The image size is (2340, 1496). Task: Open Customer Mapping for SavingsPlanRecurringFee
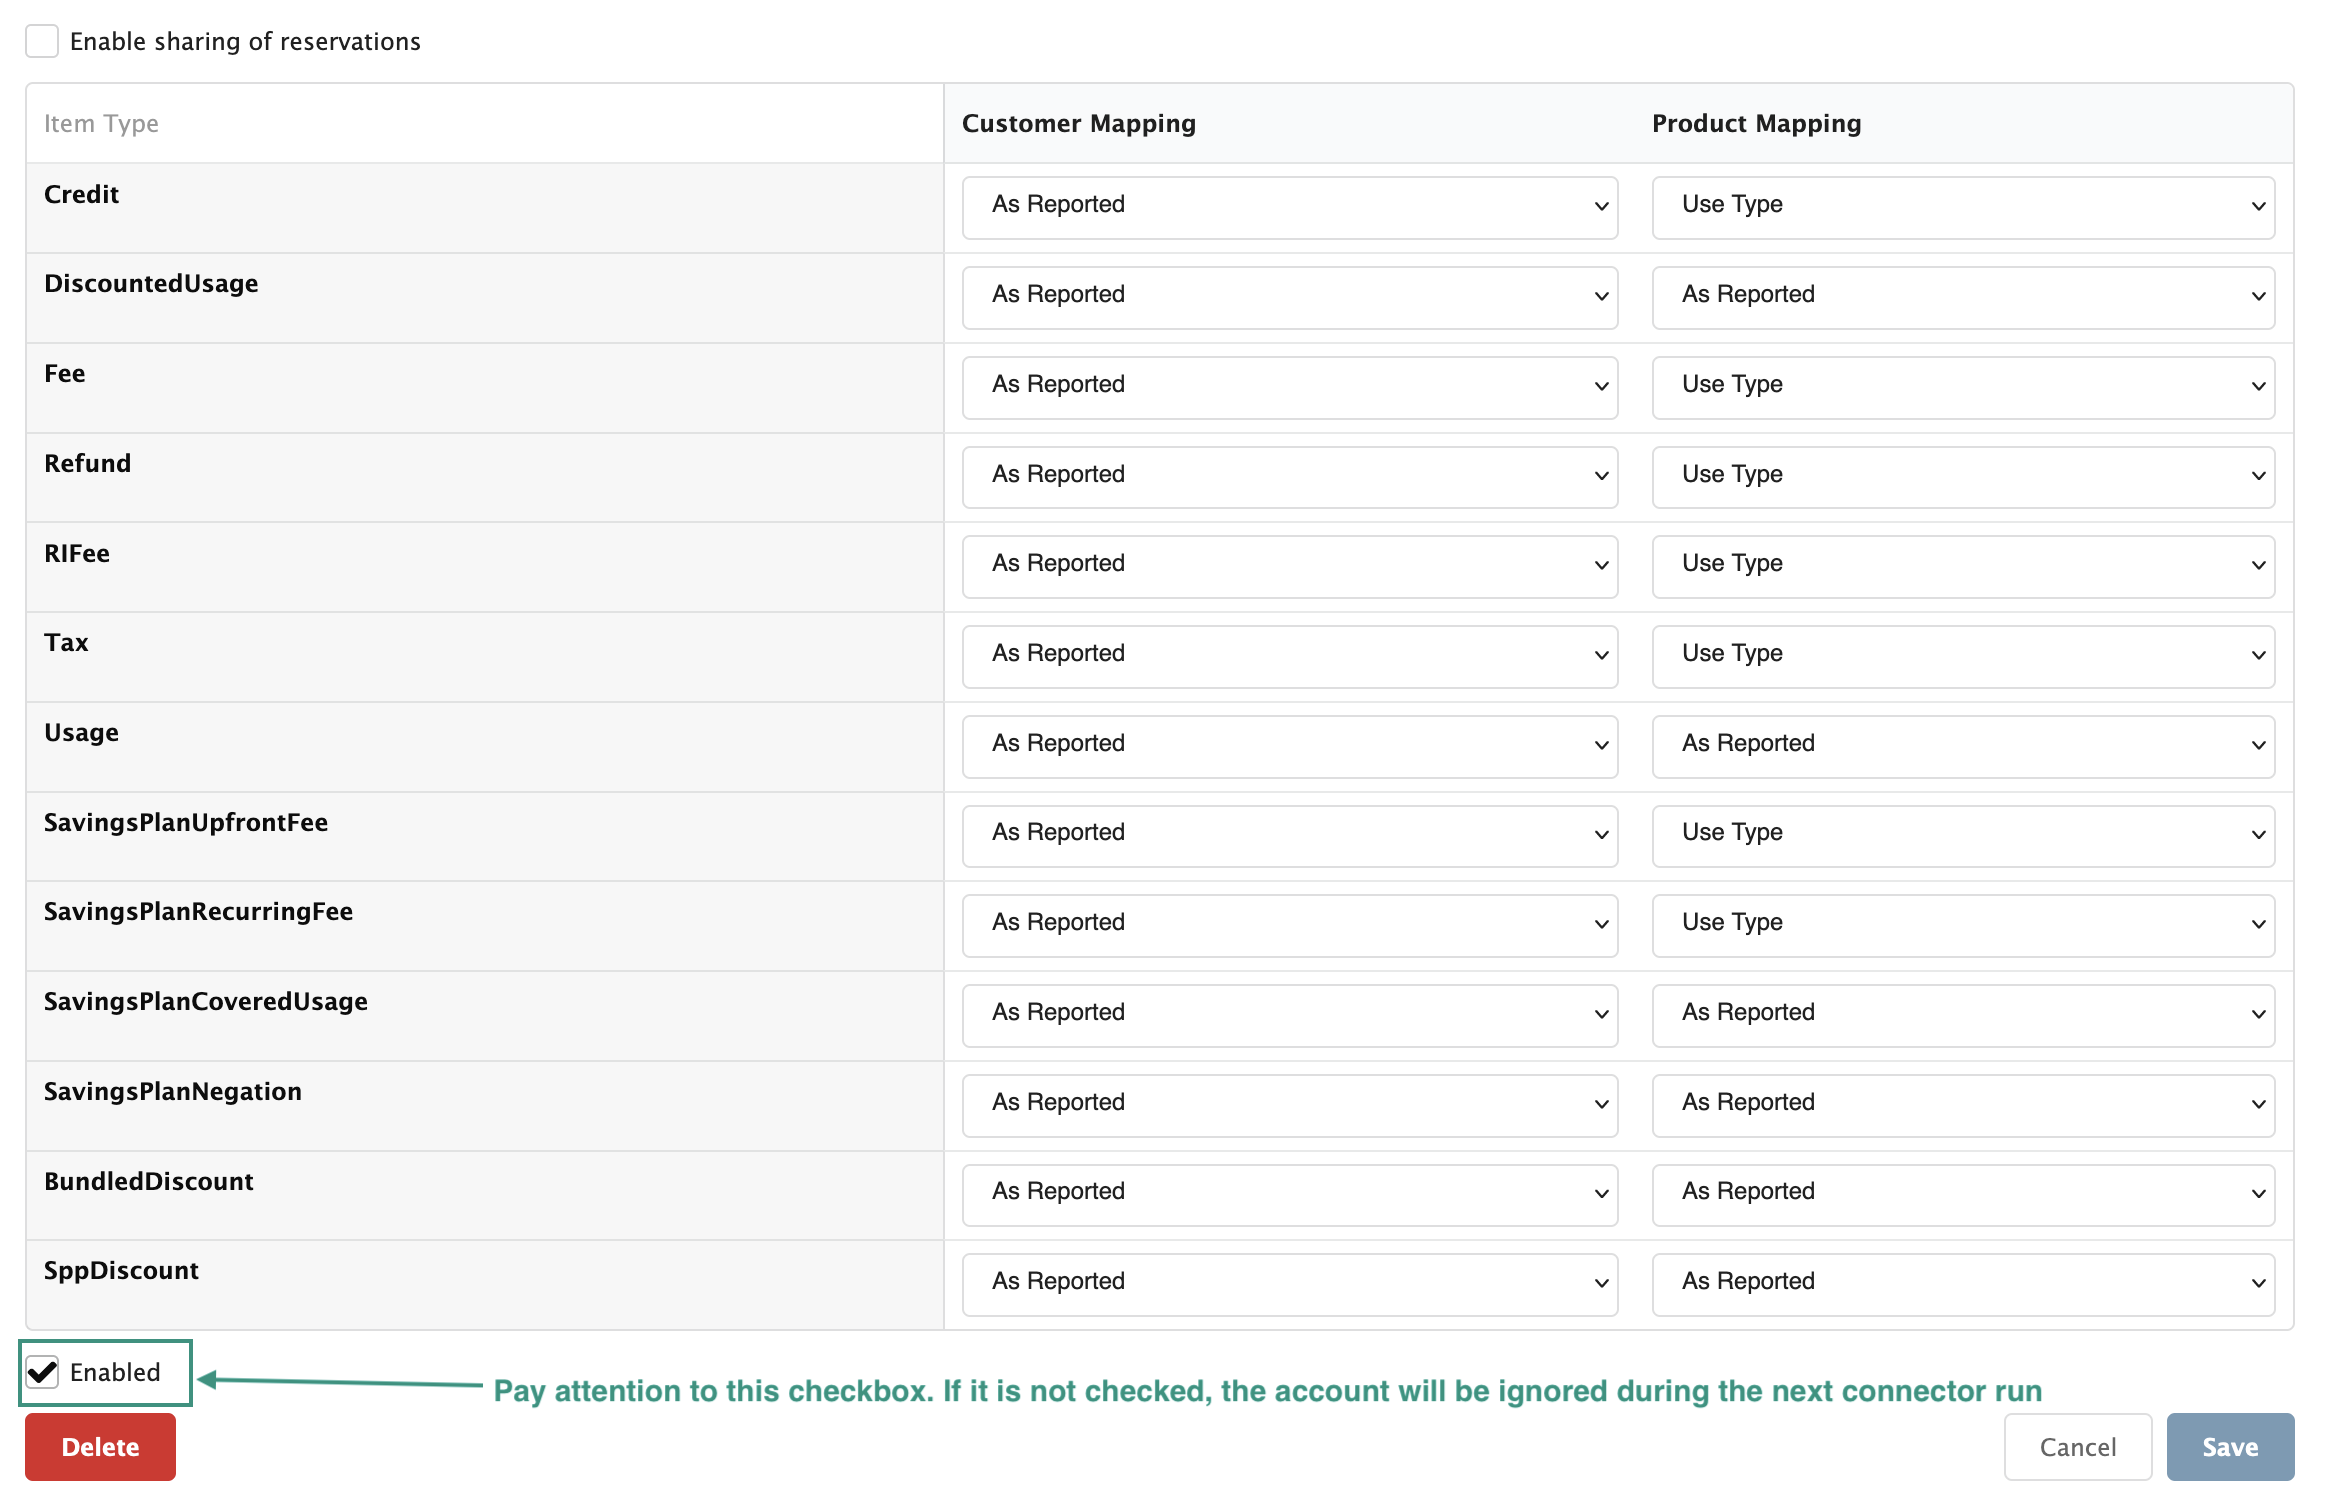pyautogui.click(x=1288, y=924)
